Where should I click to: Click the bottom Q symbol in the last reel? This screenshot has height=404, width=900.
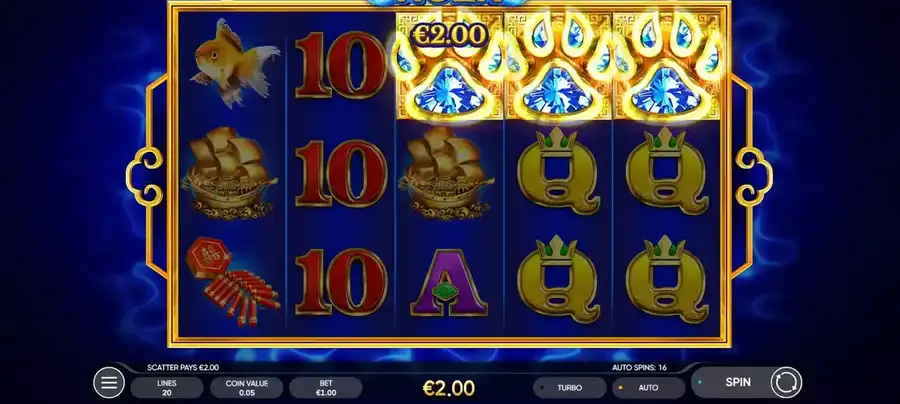(666, 279)
